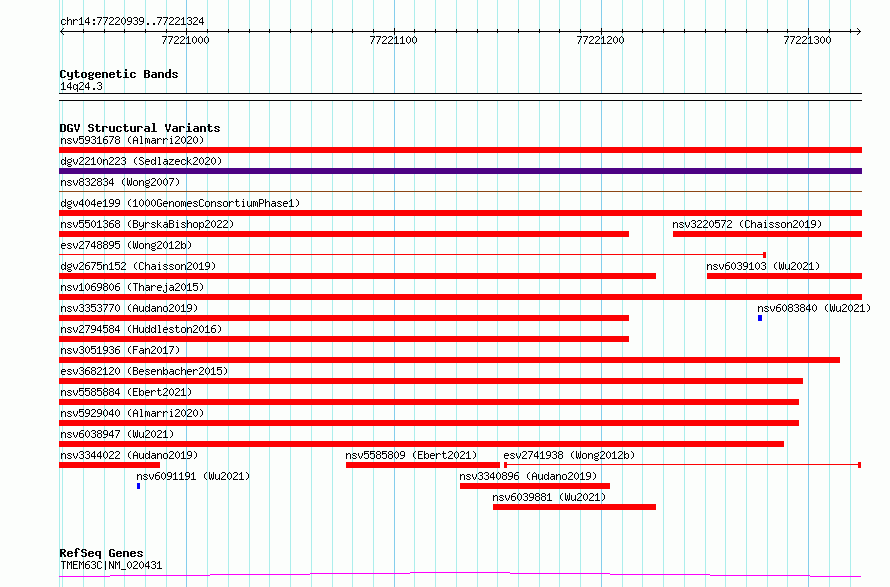Click nsv1069806 (Thareja2015) label
The width and height of the screenshot is (890, 587).
[x=132, y=287]
